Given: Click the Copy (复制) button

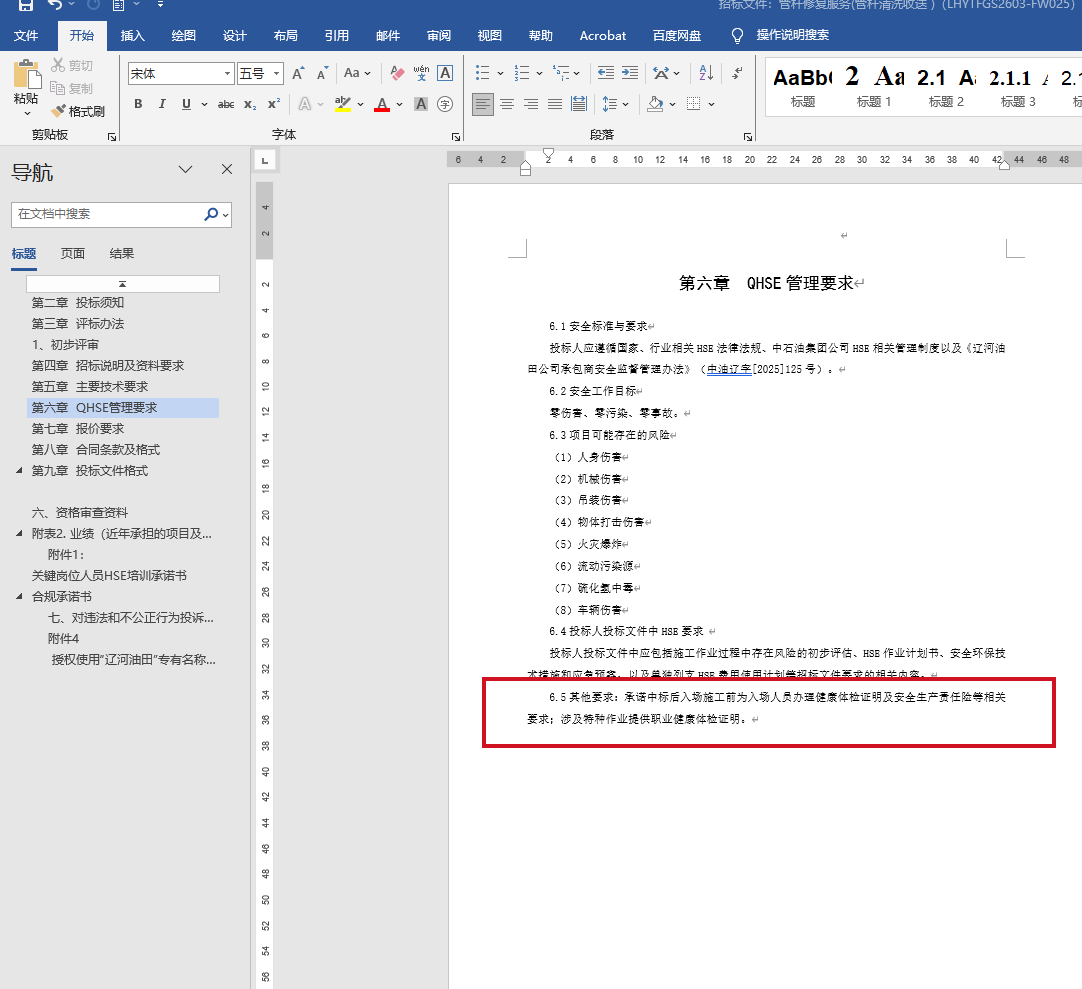Looking at the screenshot, I should click(x=72, y=88).
